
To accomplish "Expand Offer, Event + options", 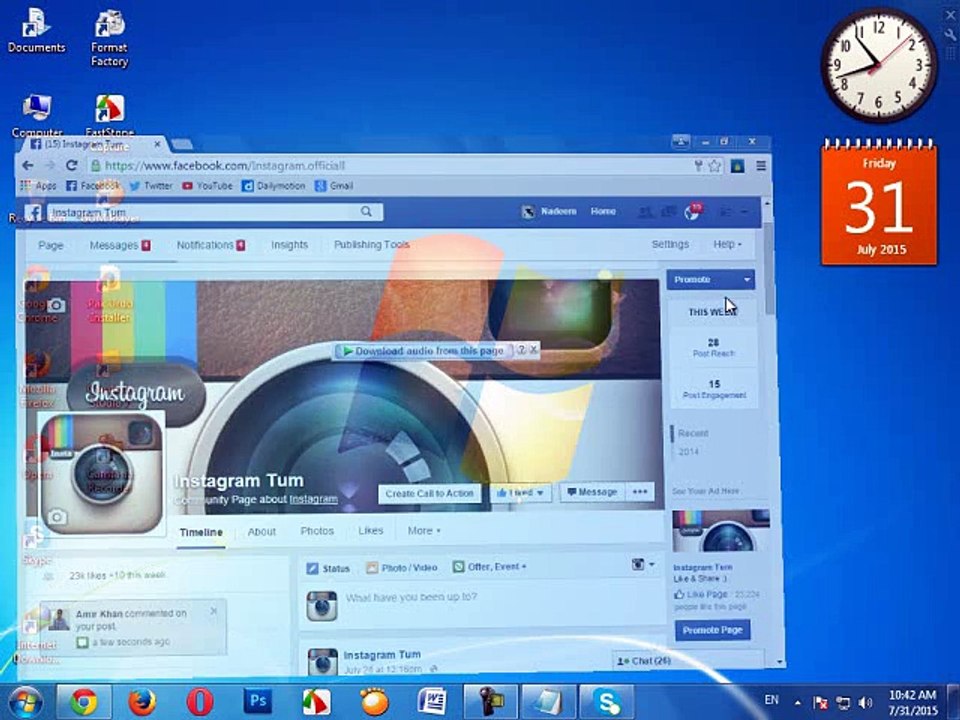I will (490, 567).
